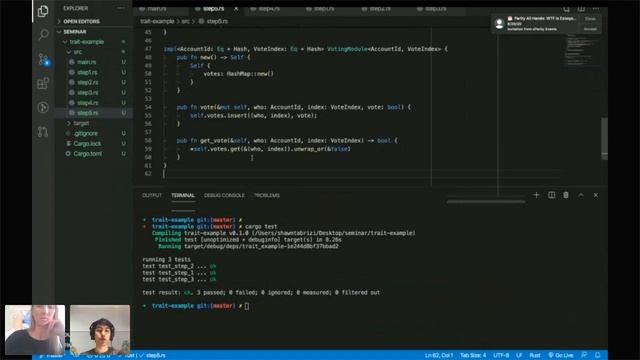Split the terminal panel
The height and width of the screenshot is (360, 640).
pyautogui.click(x=551, y=195)
